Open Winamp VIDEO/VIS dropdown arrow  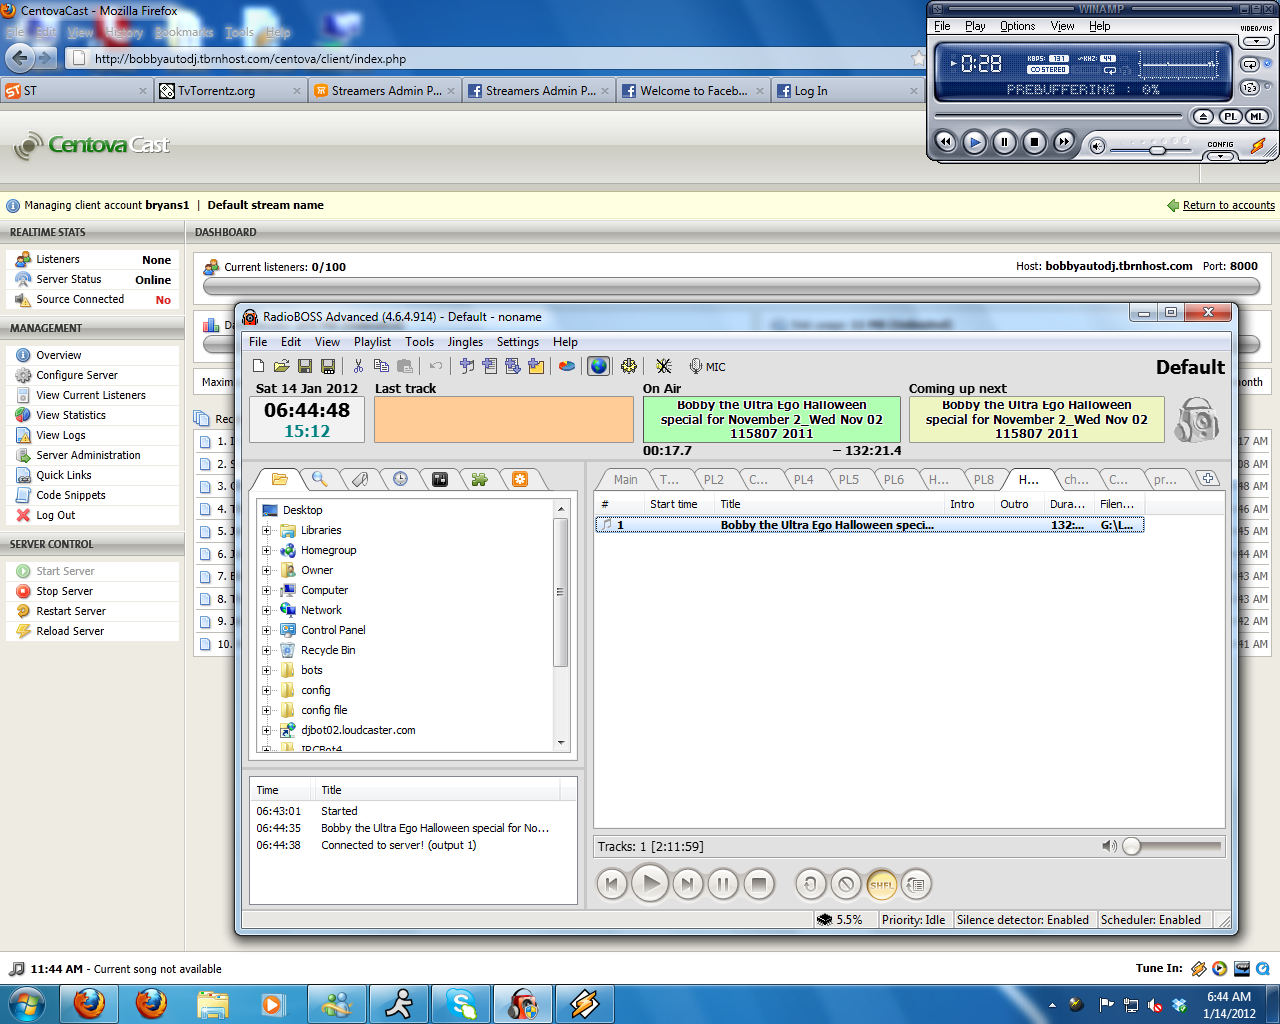click(x=1257, y=42)
